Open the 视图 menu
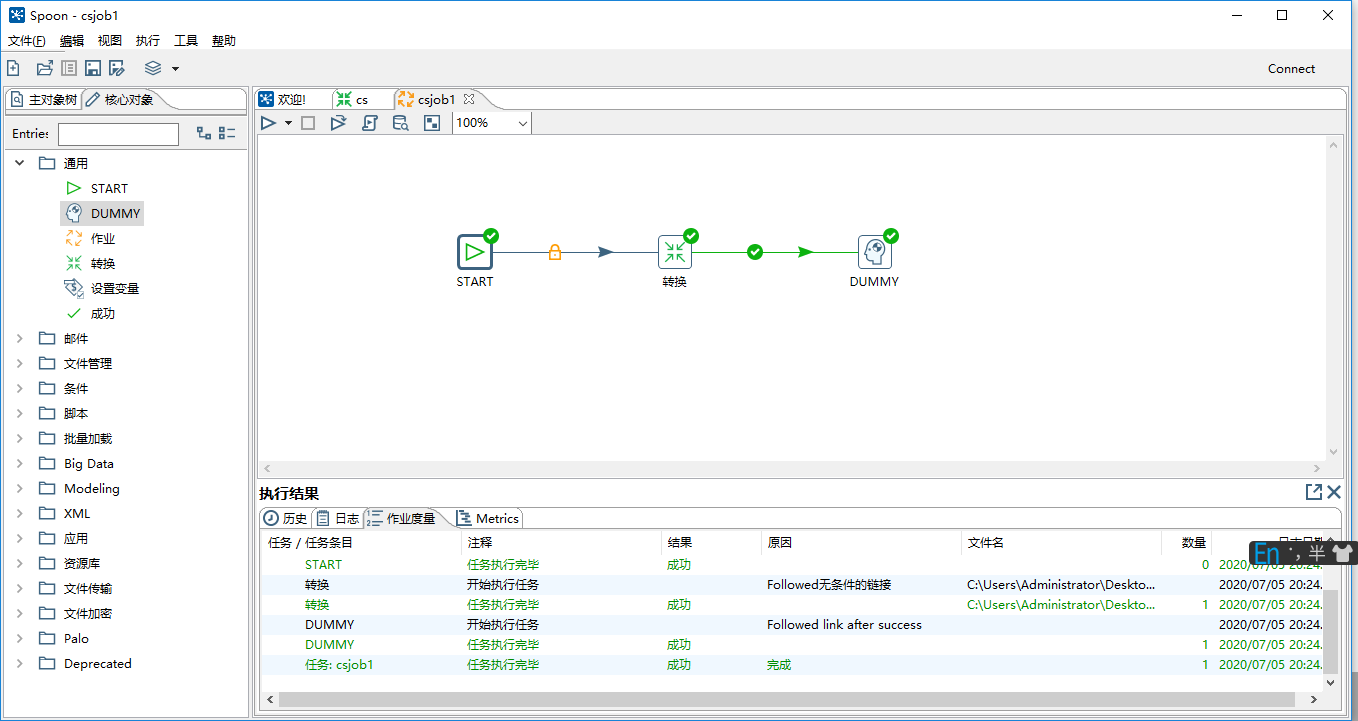1358x721 pixels. pos(110,41)
